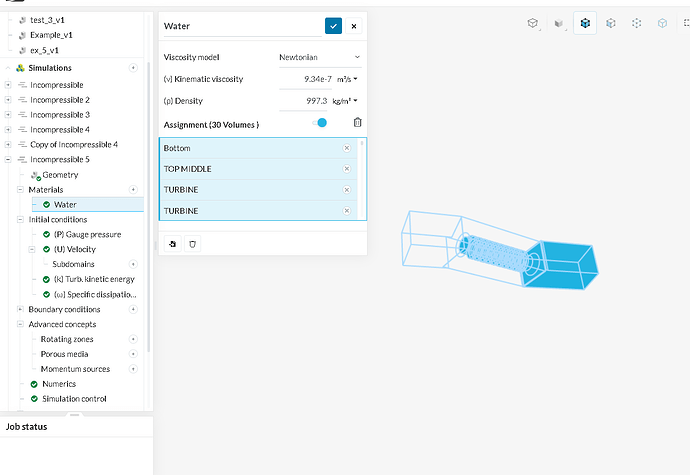
Task: Click the delete material trash button
Action: click(x=193, y=243)
